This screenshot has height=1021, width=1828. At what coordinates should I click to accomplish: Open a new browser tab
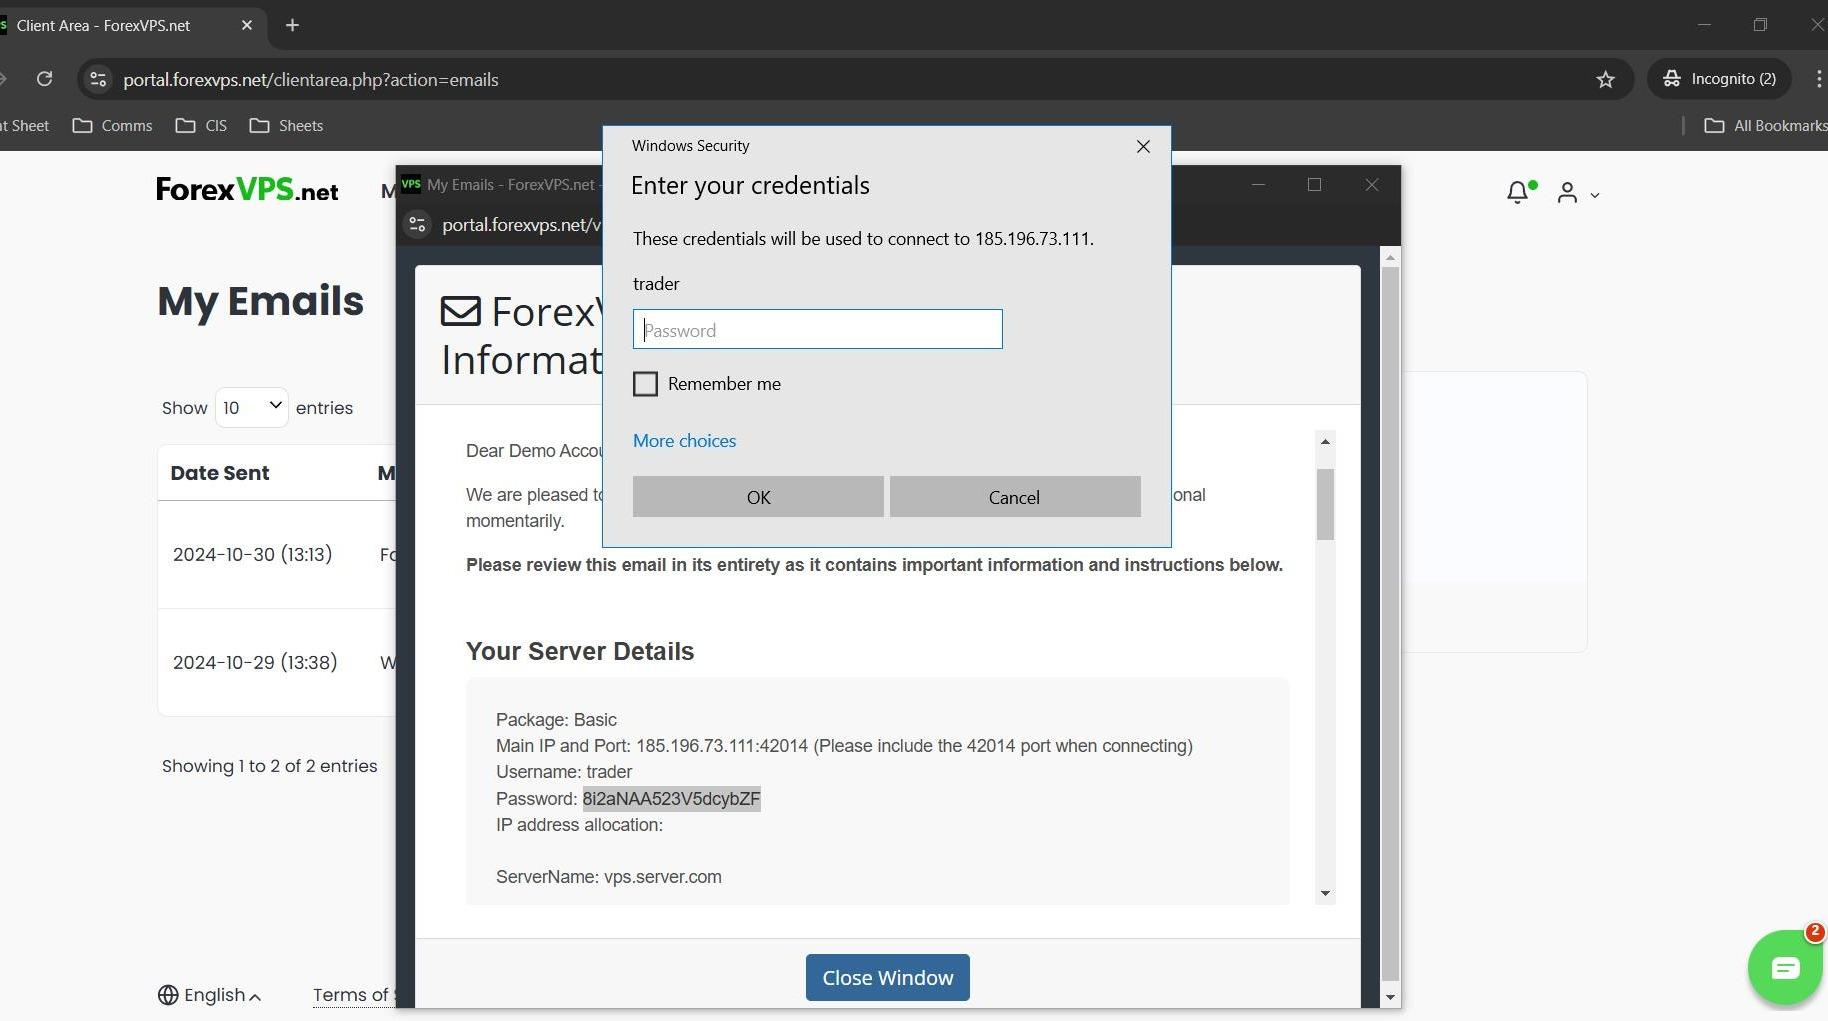(x=292, y=25)
